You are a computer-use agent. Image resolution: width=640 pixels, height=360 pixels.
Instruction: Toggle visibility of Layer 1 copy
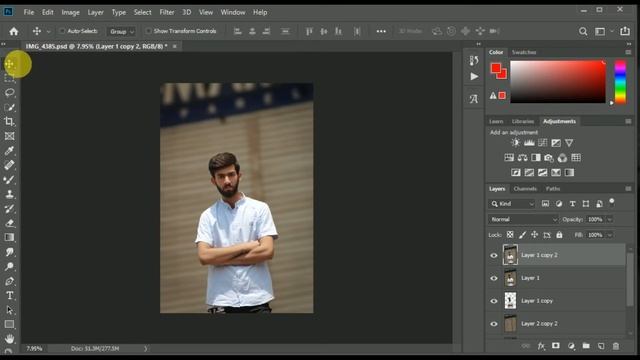[x=494, y=301]
